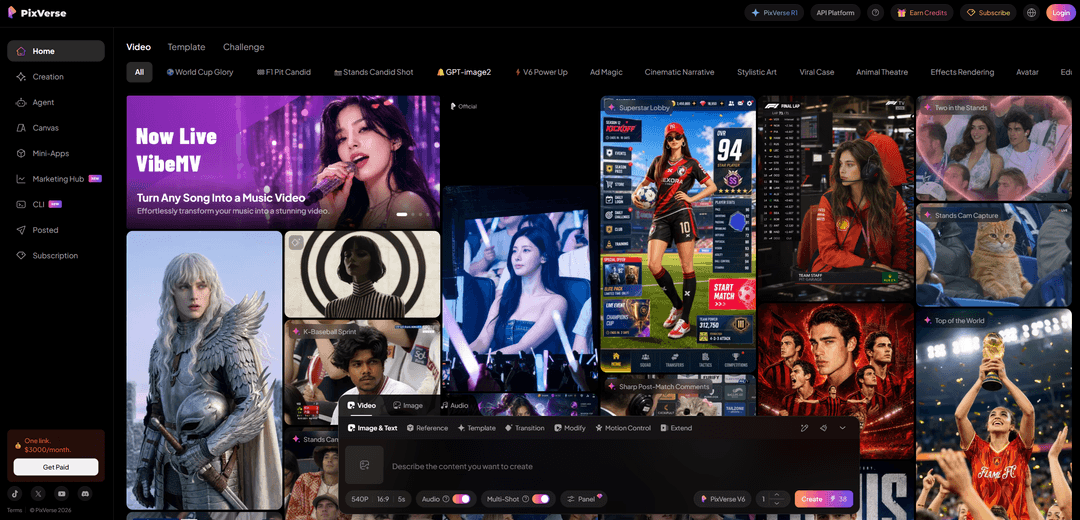Switch to the Template tab at top
The height and width of the screenshot is (520, 1080).
point(187,47)
